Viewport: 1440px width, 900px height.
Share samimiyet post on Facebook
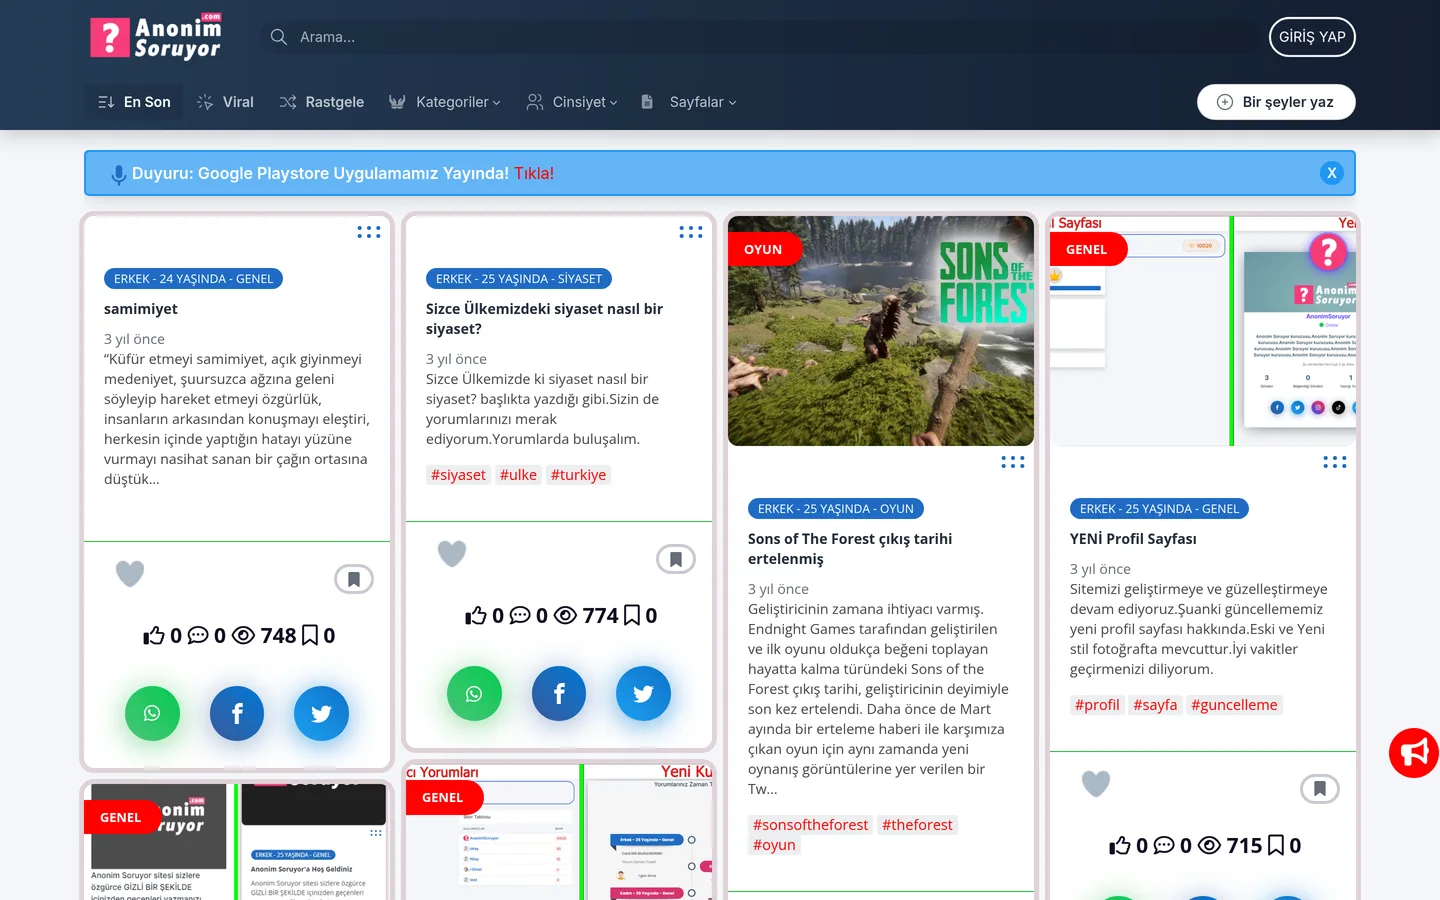point(237,713)
